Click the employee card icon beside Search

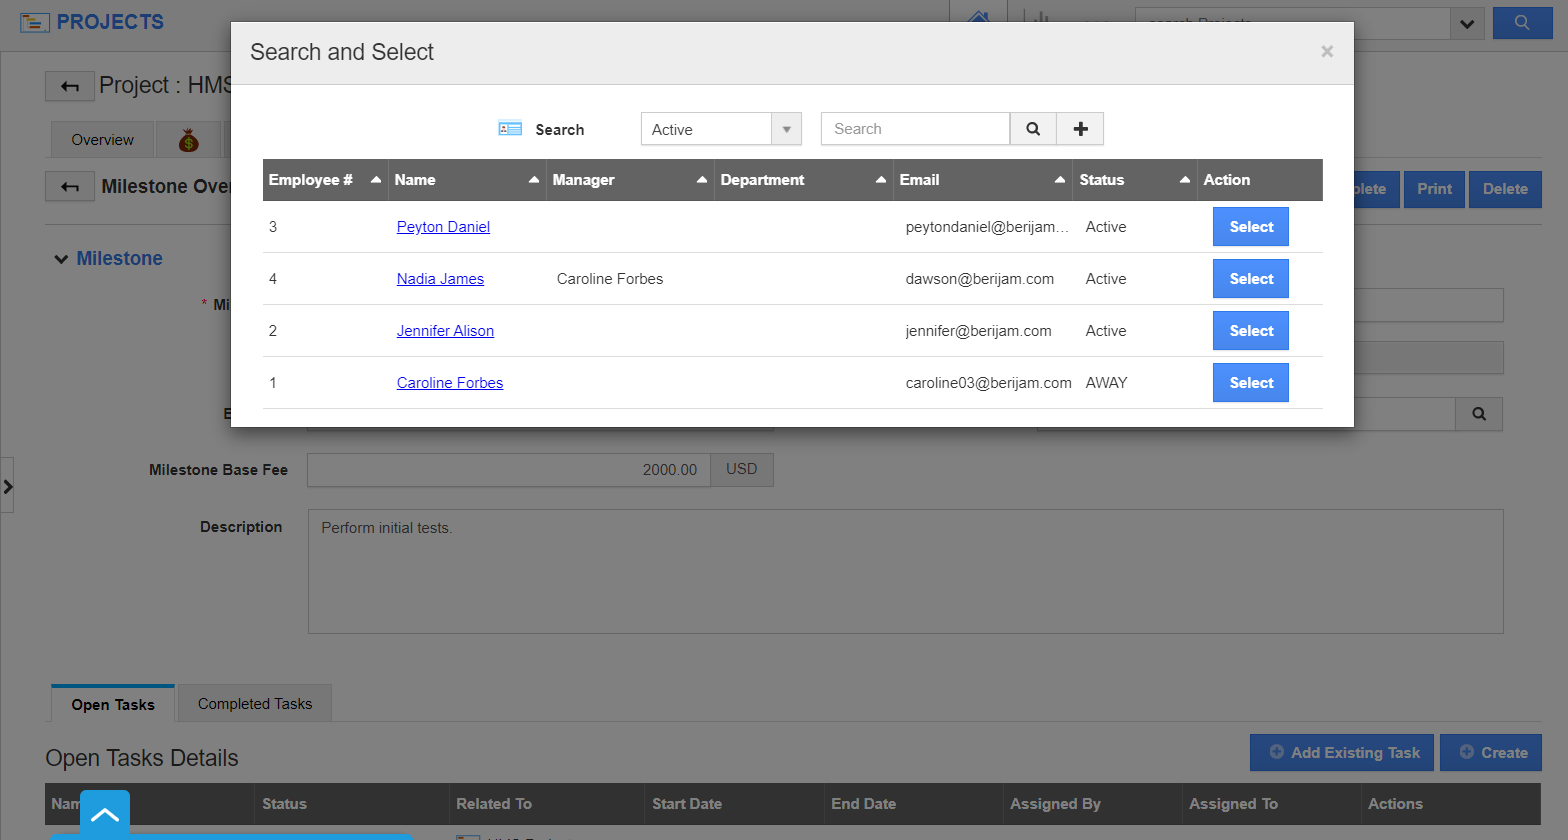[x=510, y=129]
